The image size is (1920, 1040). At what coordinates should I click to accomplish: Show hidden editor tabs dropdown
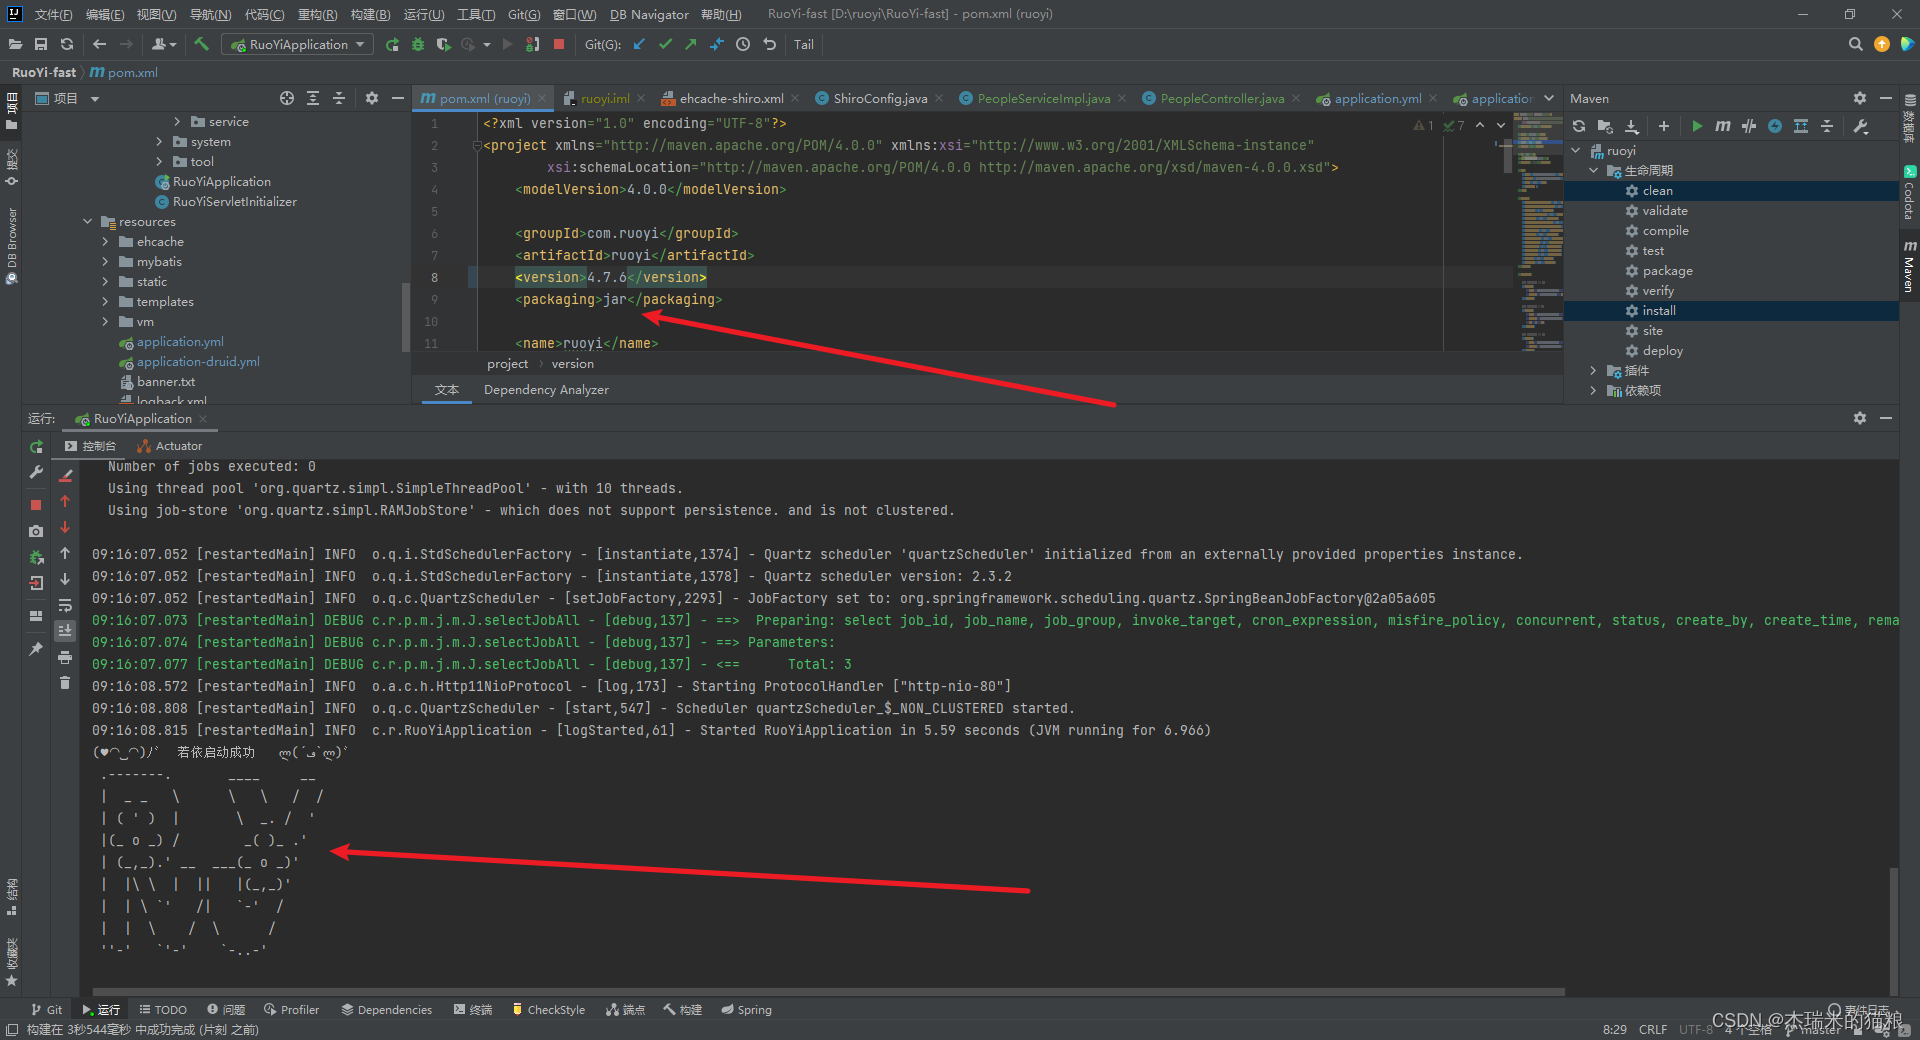(1549, 98)
